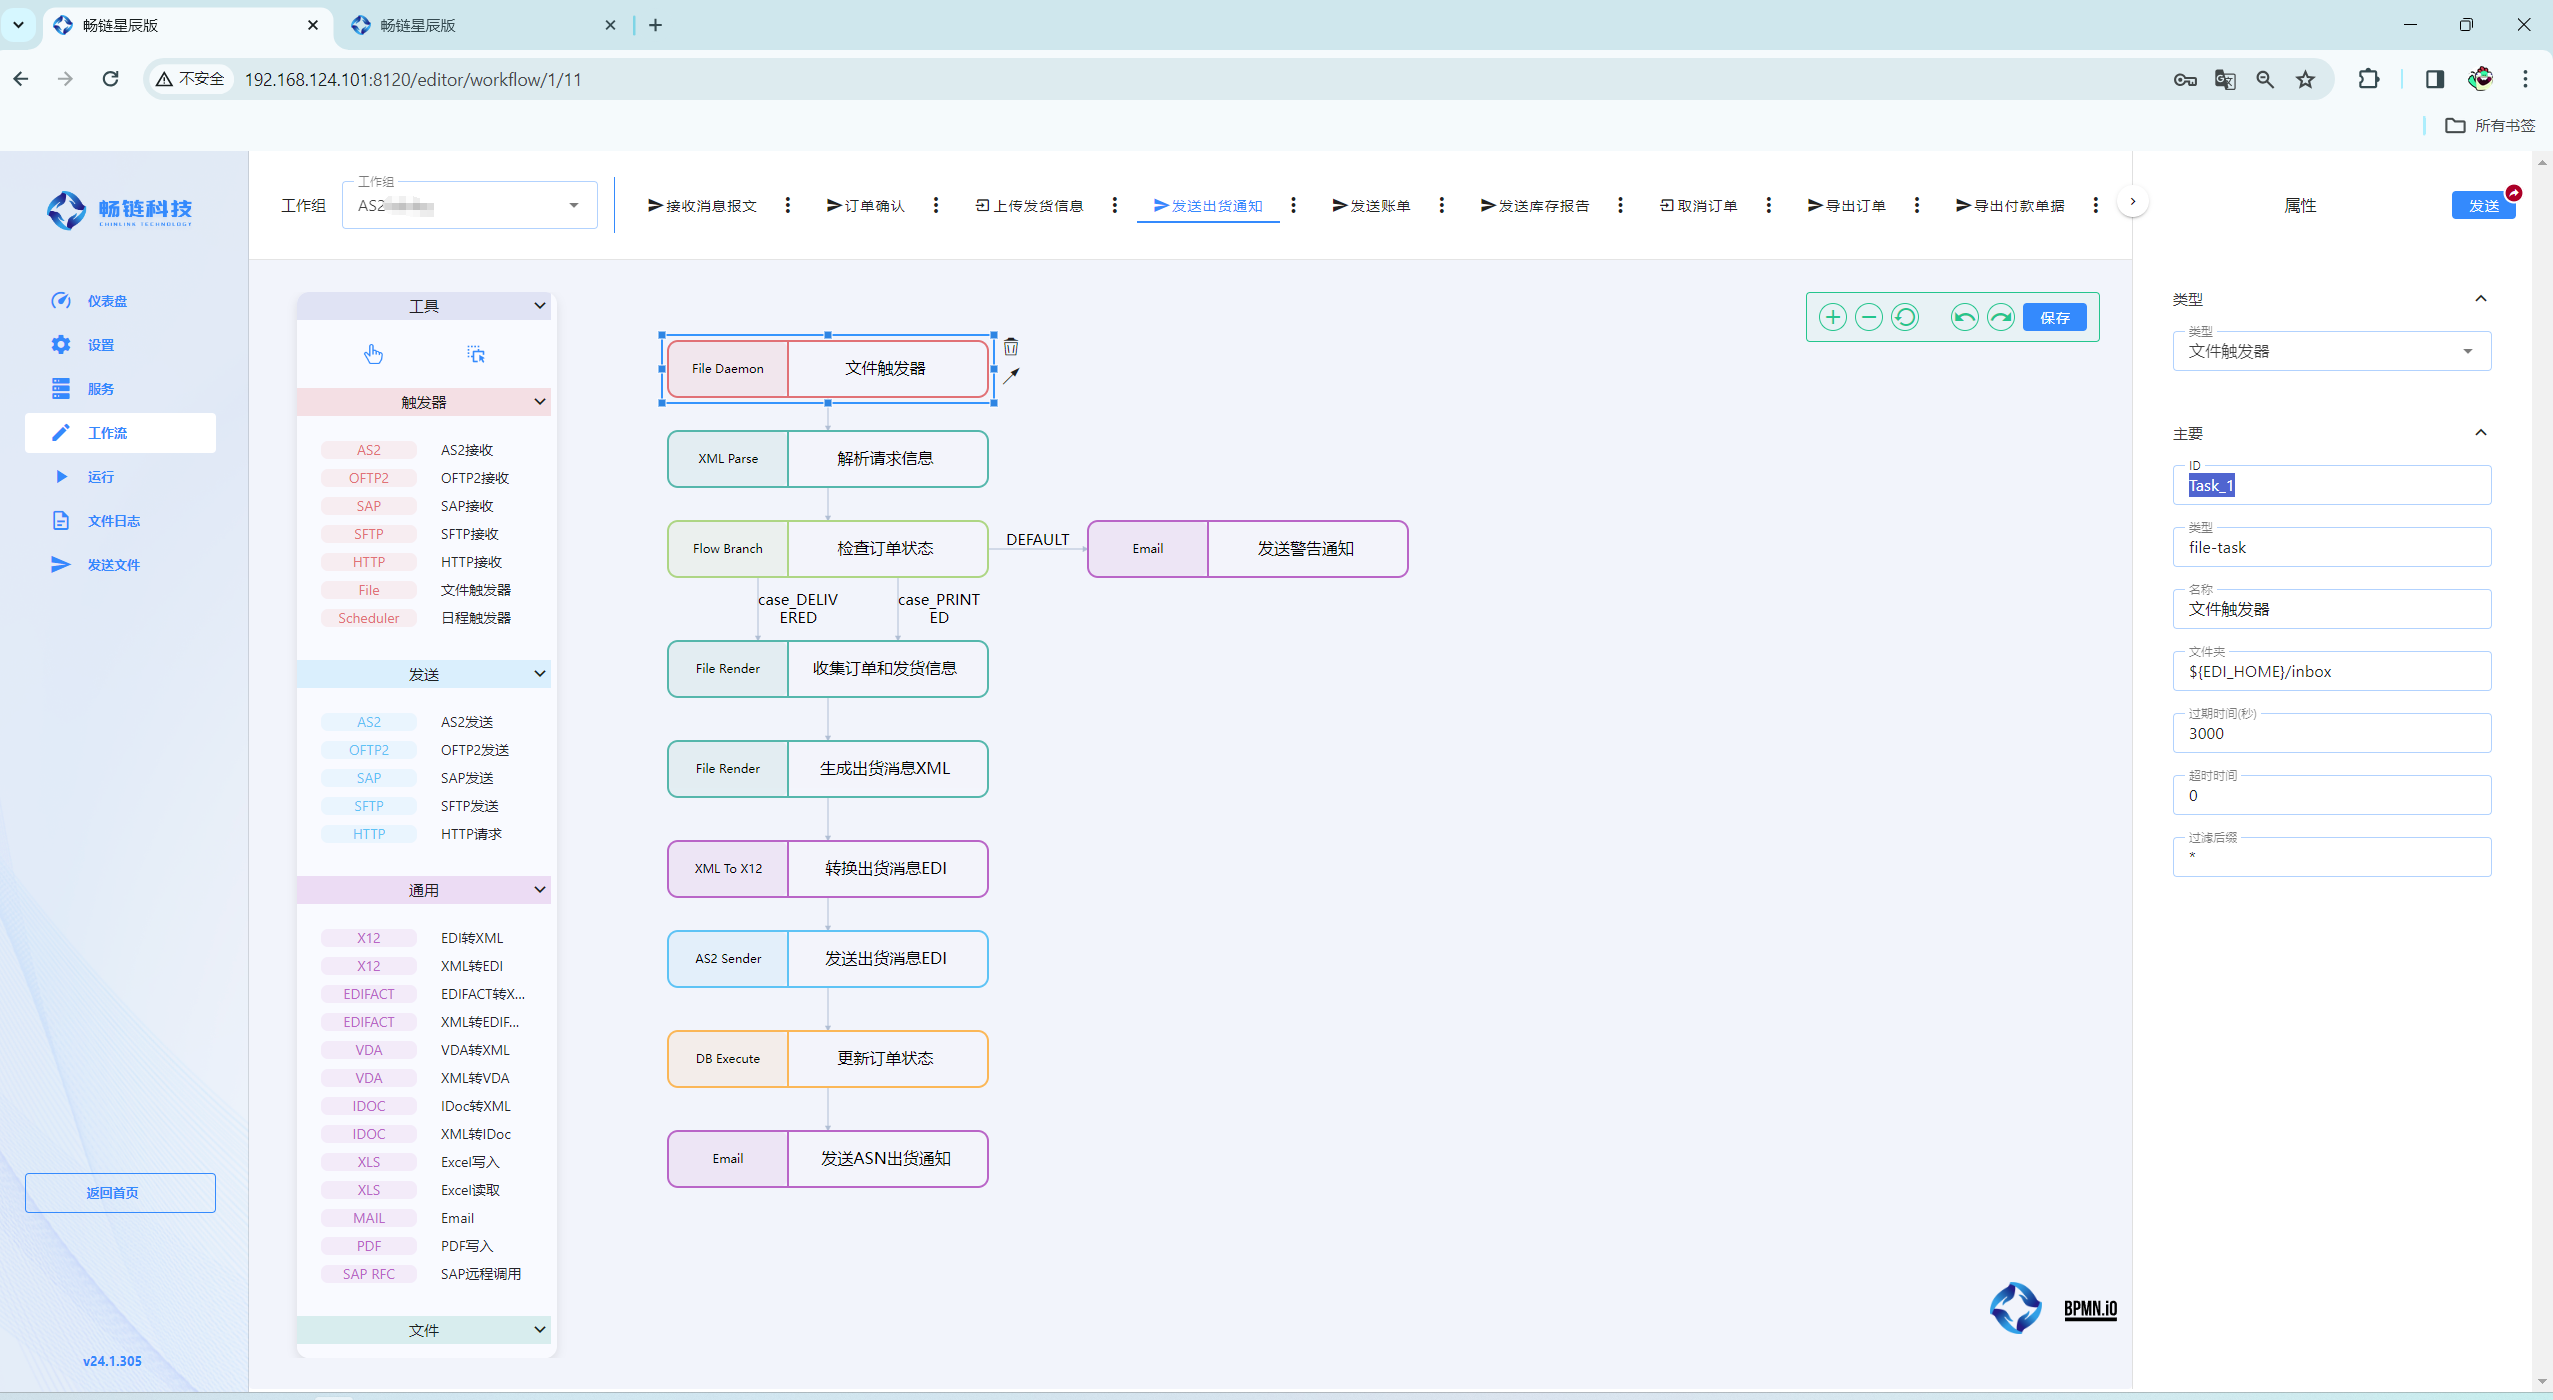This screenshot has height=1400, width=2553.
Task: Click the connect arrow icon beside File Daemon
Action: pyautogui.click(x=1011, y=376)
